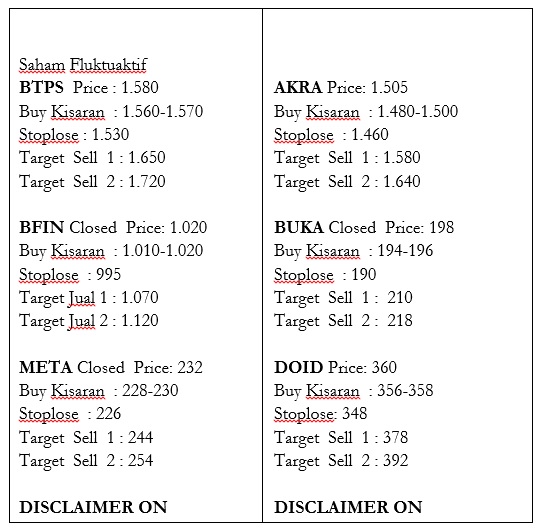
Task: Click BTPS Stoplose value 1.530
Action: [x=111, y=135]
